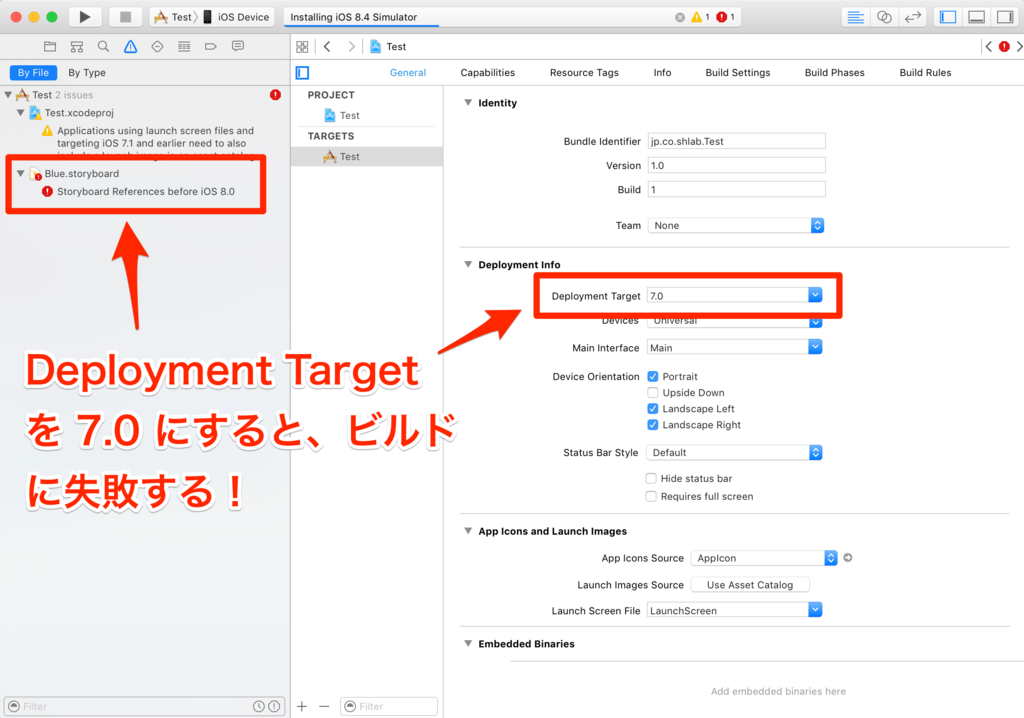Switch issue grouping to By Type
1024x718 pixels.
[x=87, y=73]
